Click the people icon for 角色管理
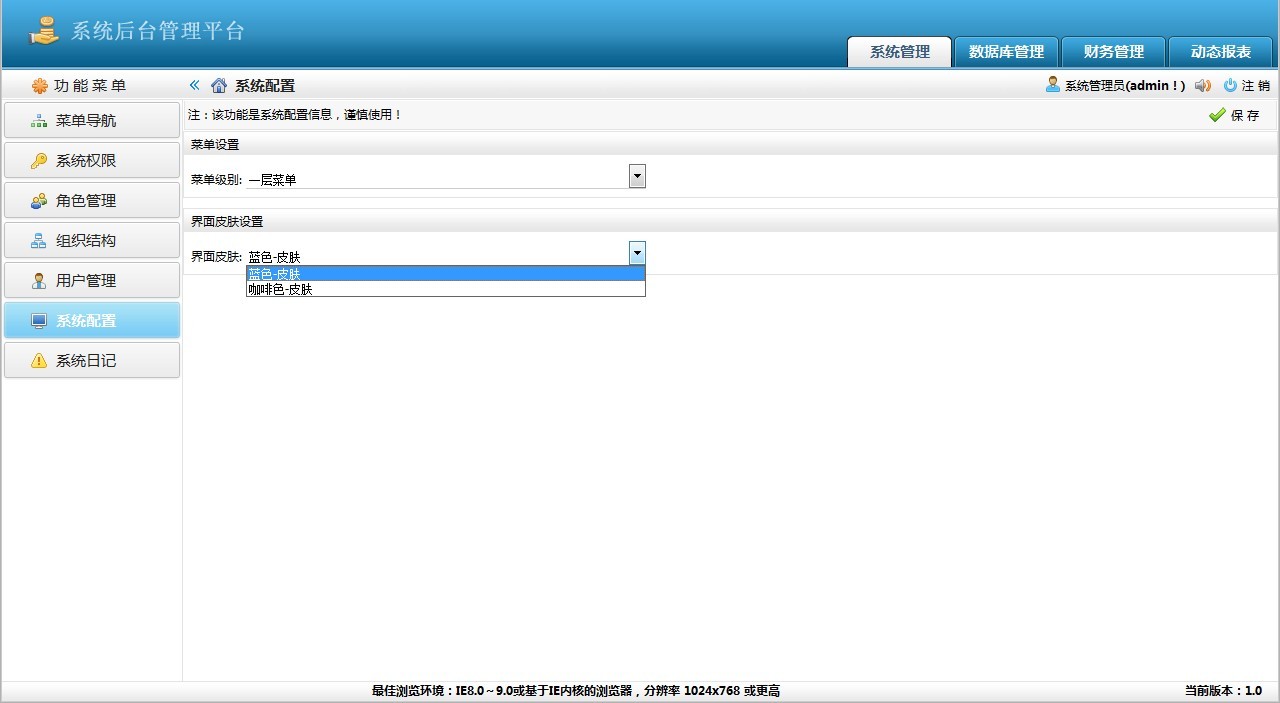This screenshot has height=703, width=1280. (x=39, y=201)
